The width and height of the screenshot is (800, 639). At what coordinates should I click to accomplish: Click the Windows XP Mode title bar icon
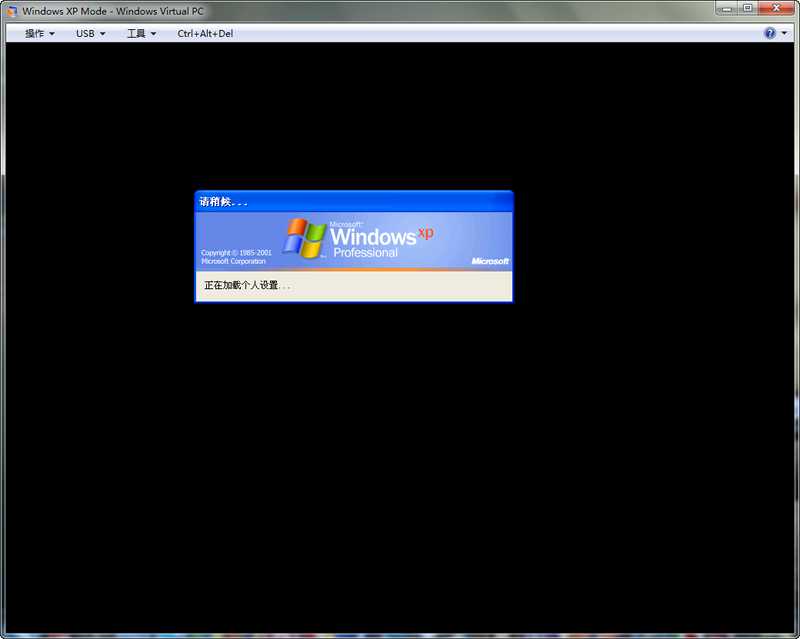(x=11, y=11)
